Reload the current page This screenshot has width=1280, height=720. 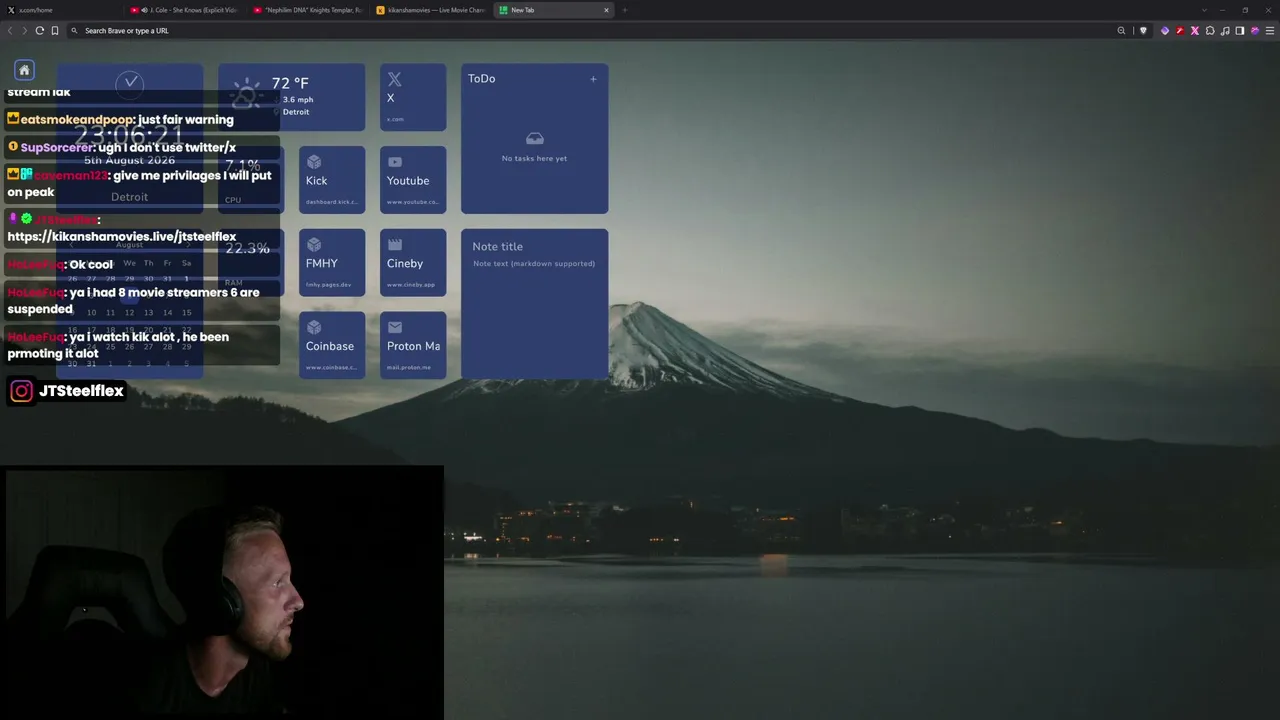pyautogui.click(x=39, y=31)
